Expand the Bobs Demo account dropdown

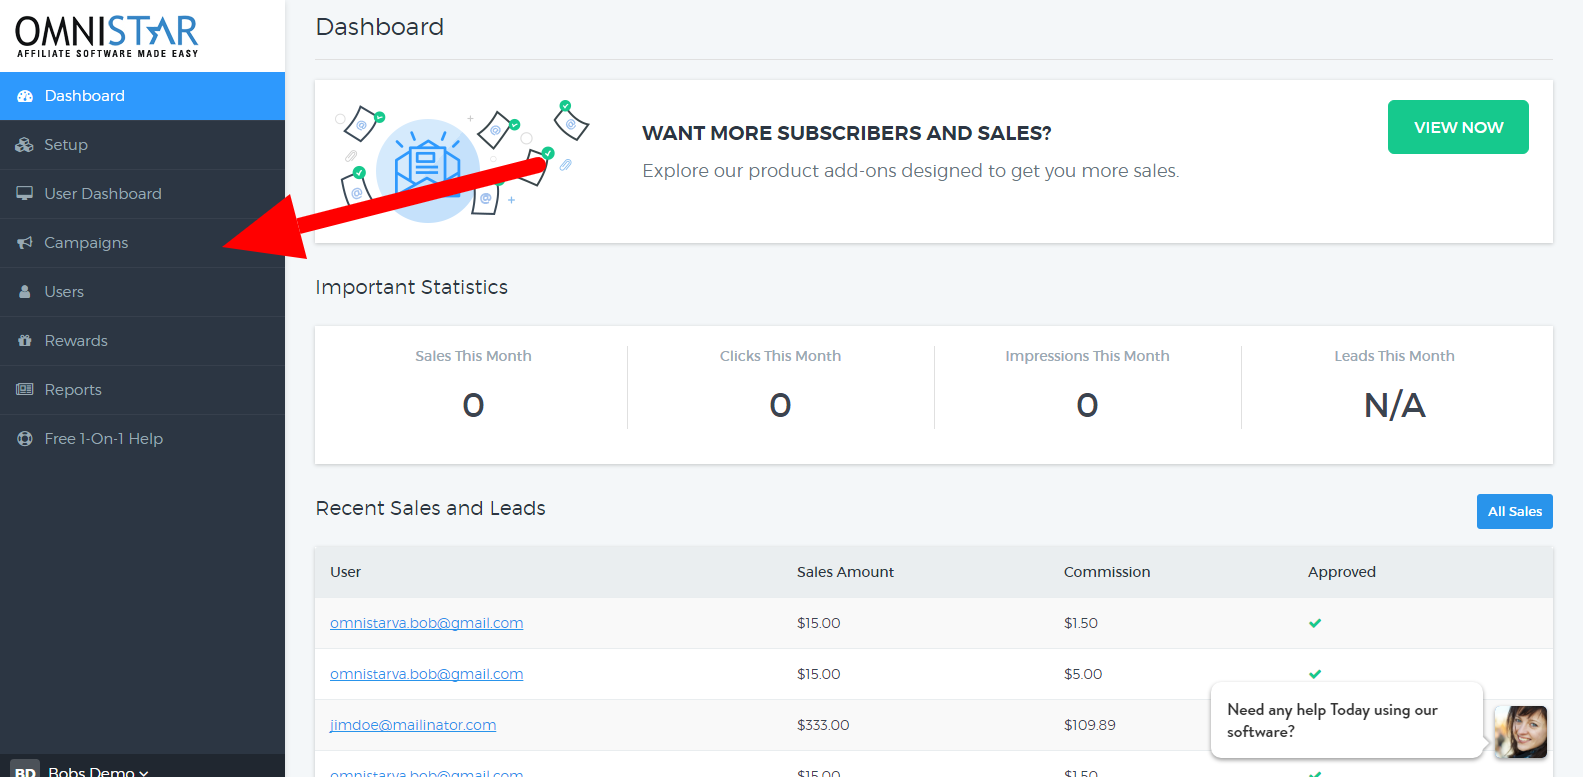98,770
